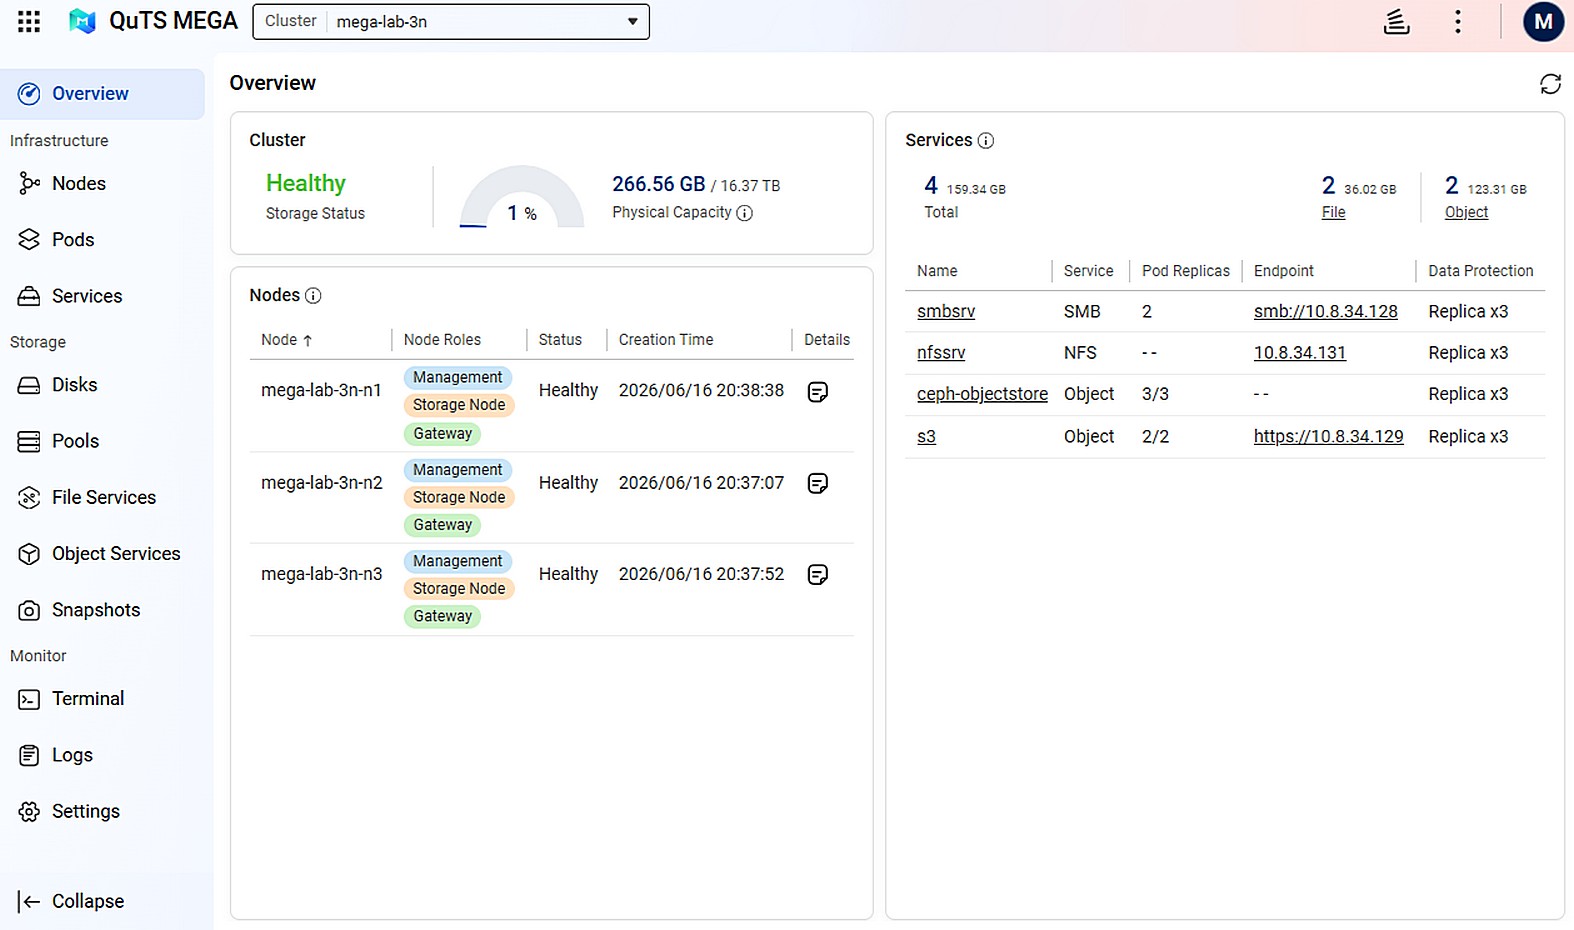Image resolution: width=1574 pixels, height=930 pixels.
Task: Click the Nodes branch icon in sidebar
Action: click(x=29, y=183)
